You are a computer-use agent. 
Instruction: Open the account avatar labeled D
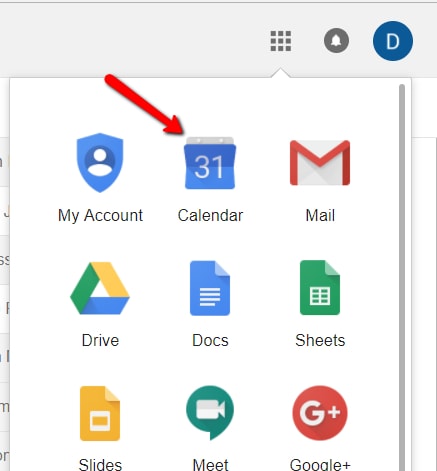(x=393, y=41)
